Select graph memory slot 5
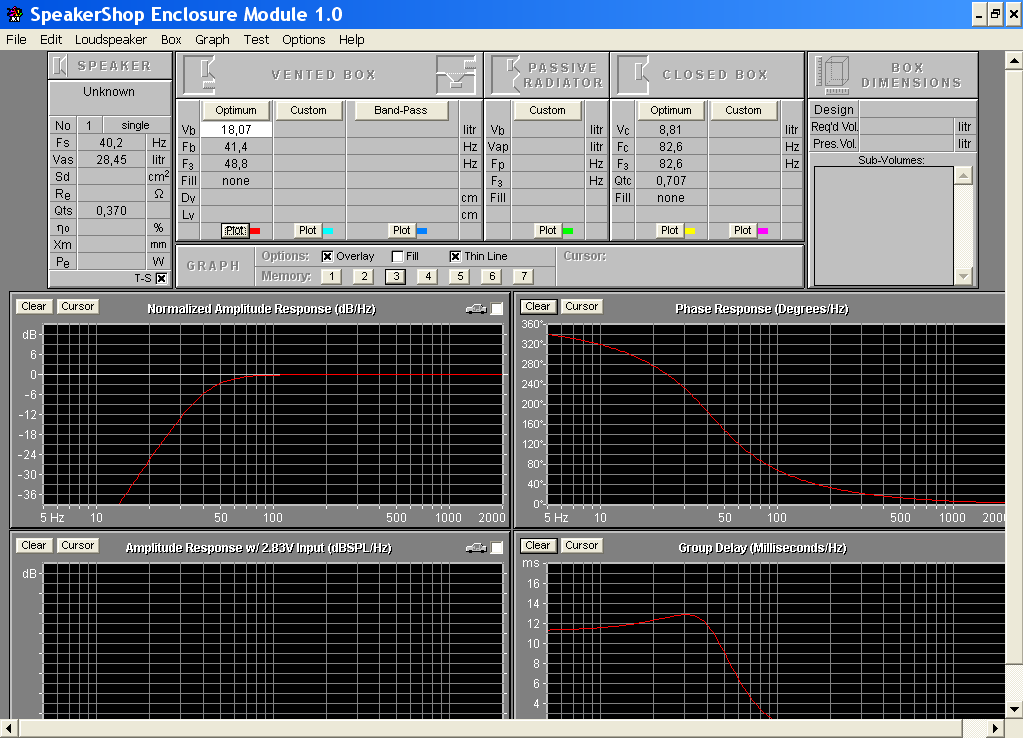Image resolution: width=1023 pixels, height=738 pixels. (x=459, y=276)
